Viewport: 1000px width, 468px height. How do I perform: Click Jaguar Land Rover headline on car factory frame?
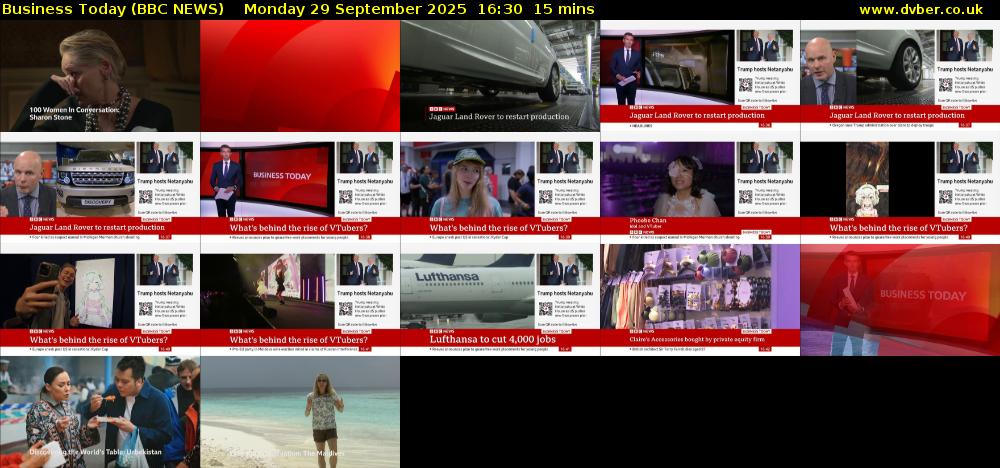click(x=499, y=117)
